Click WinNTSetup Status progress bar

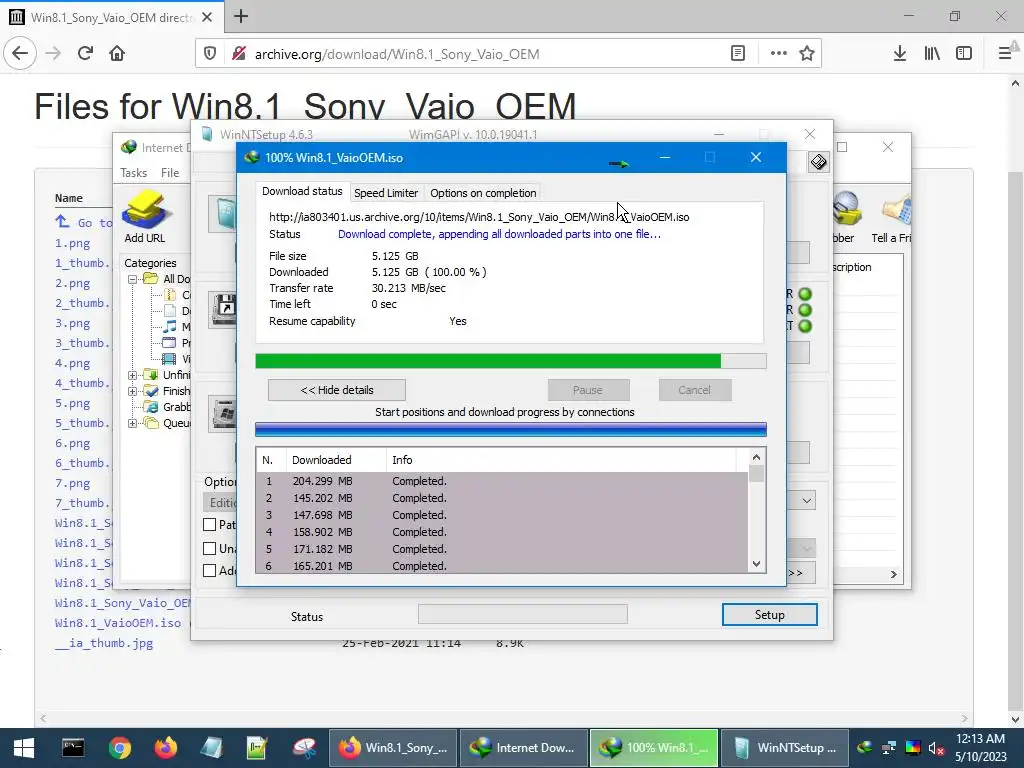click(522, 614)
